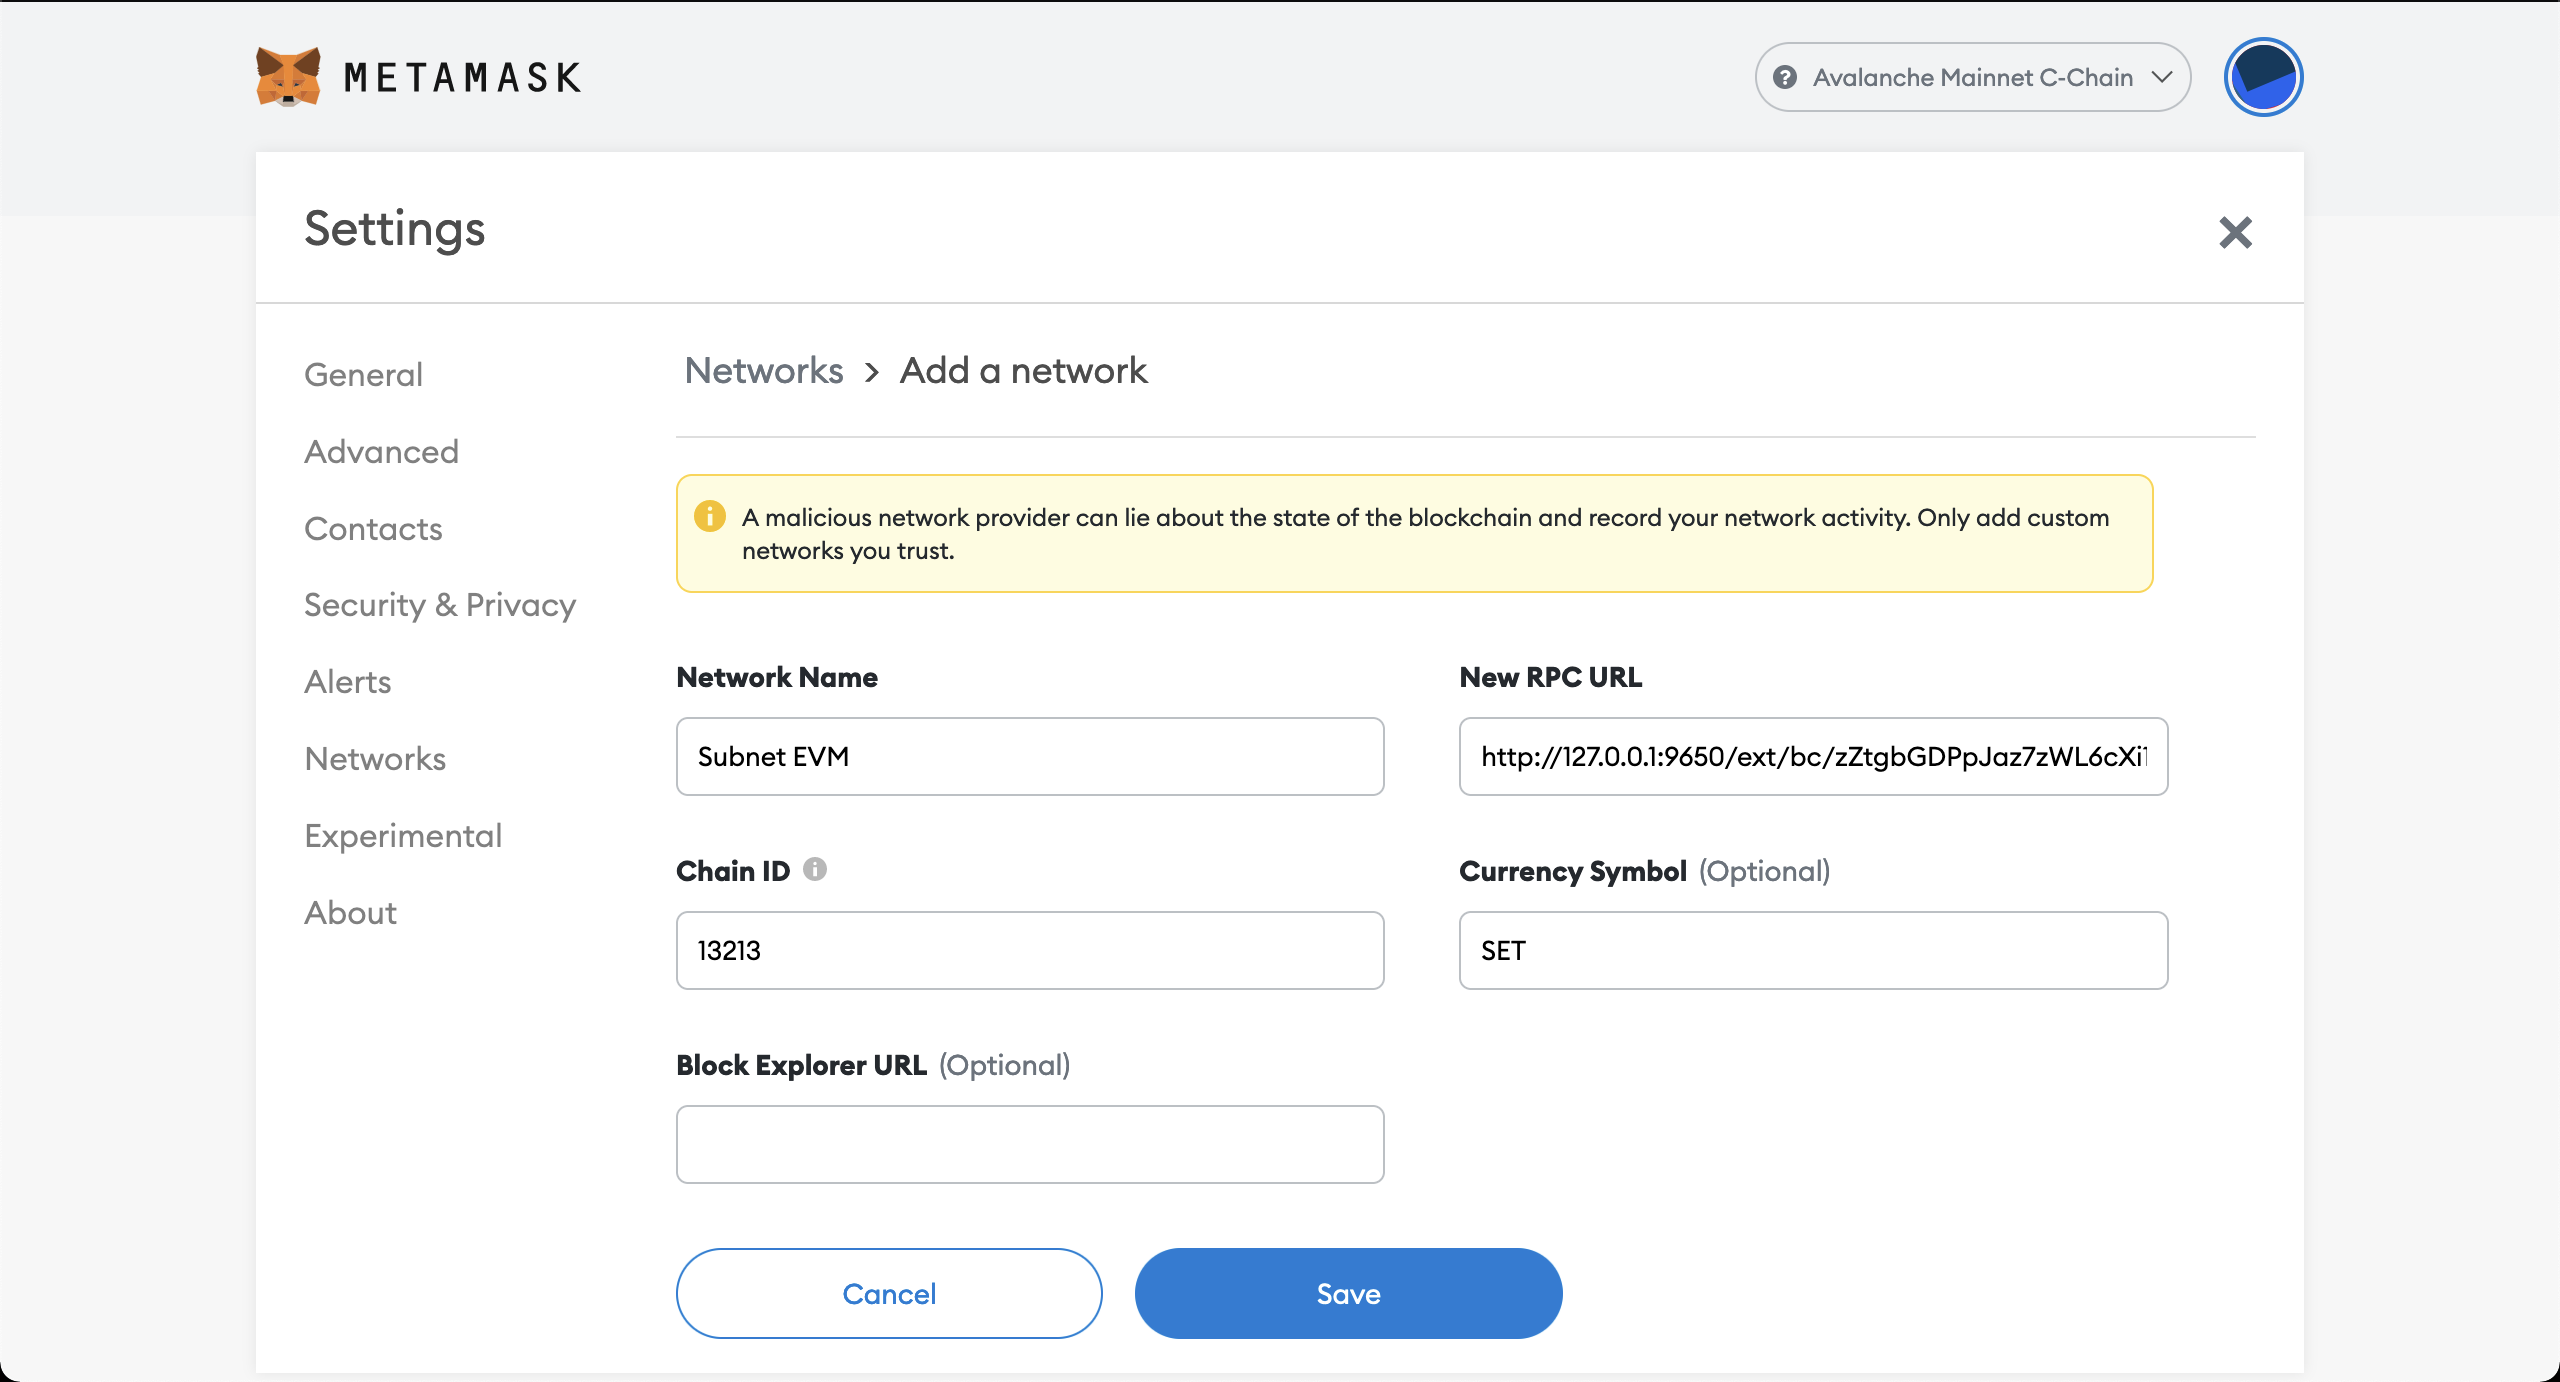Click the breadcrumb chevron separator
2560x1382 pixels.
[872, 372]
